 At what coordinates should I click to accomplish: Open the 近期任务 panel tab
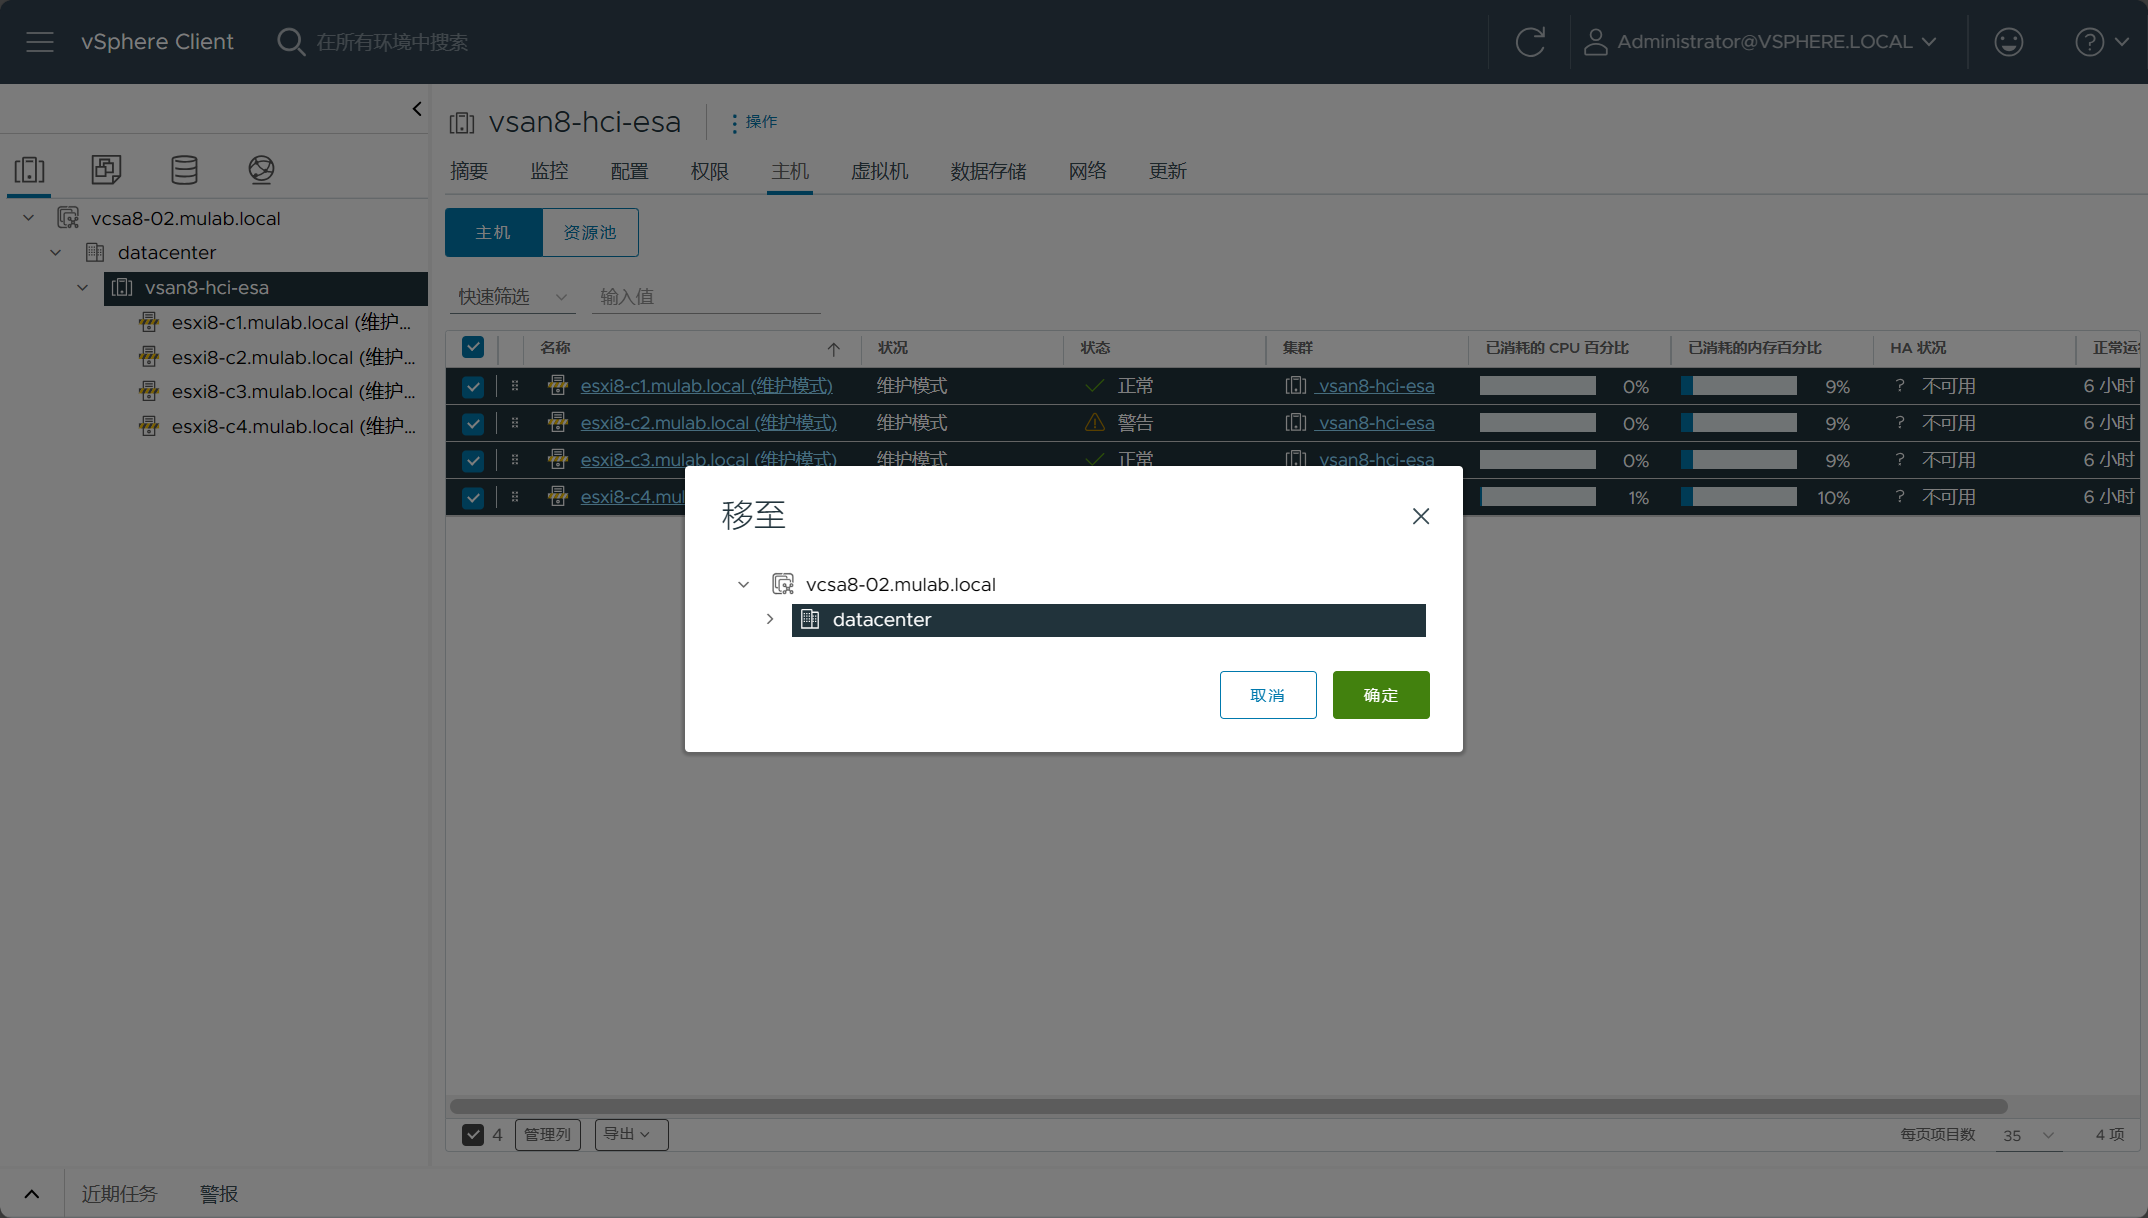(119, 1194)
